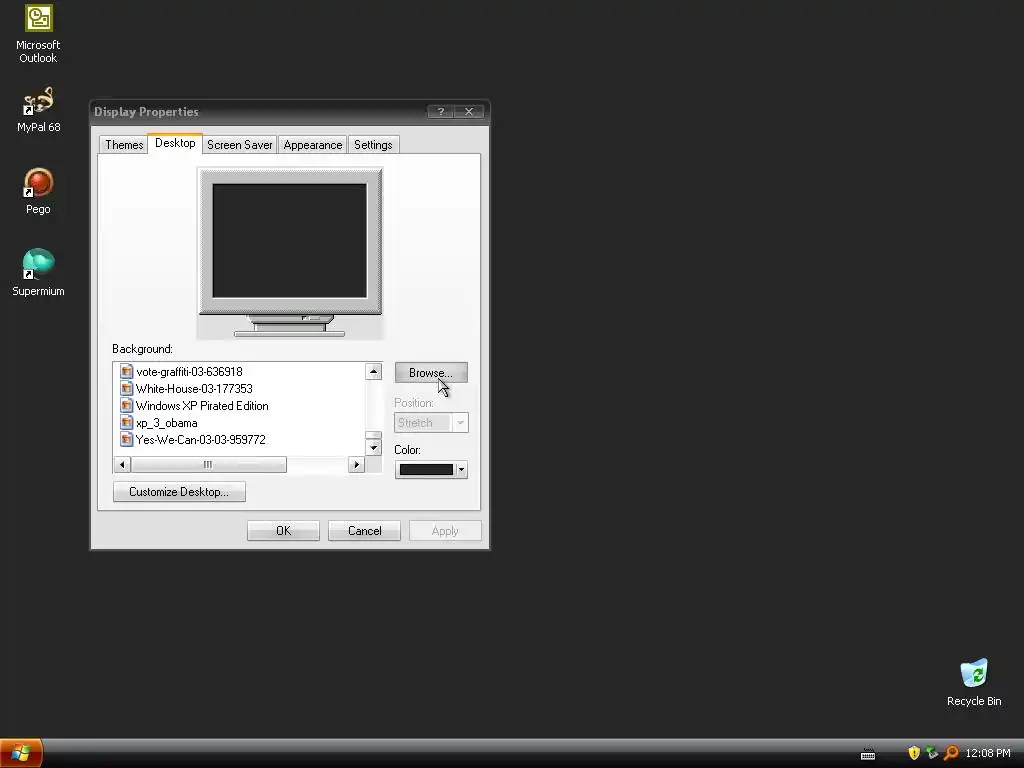Image resolution: width=1024 pixels, height=768 pixels.
Task: Click the image icon beside Yes-We-Can-03-03-959772
Action: click(x=127, y=440)
